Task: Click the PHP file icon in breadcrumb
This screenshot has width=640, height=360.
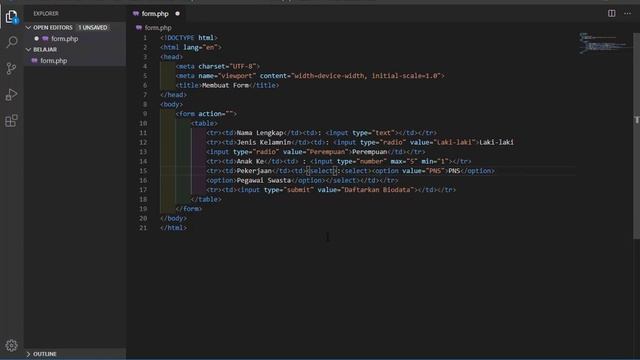Action: tap(139, 28)
